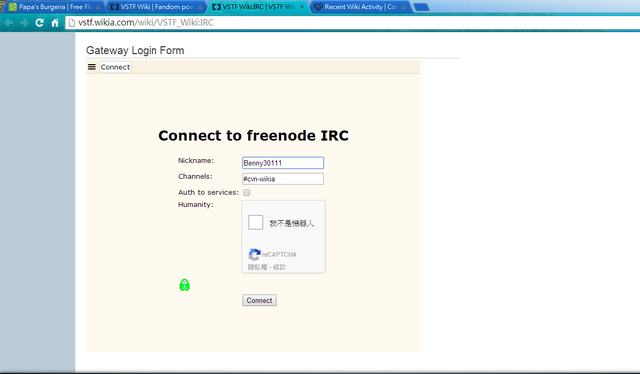Click the reCAPTCHA text label
Screen dimensions: 640x374
pos(279,254)
